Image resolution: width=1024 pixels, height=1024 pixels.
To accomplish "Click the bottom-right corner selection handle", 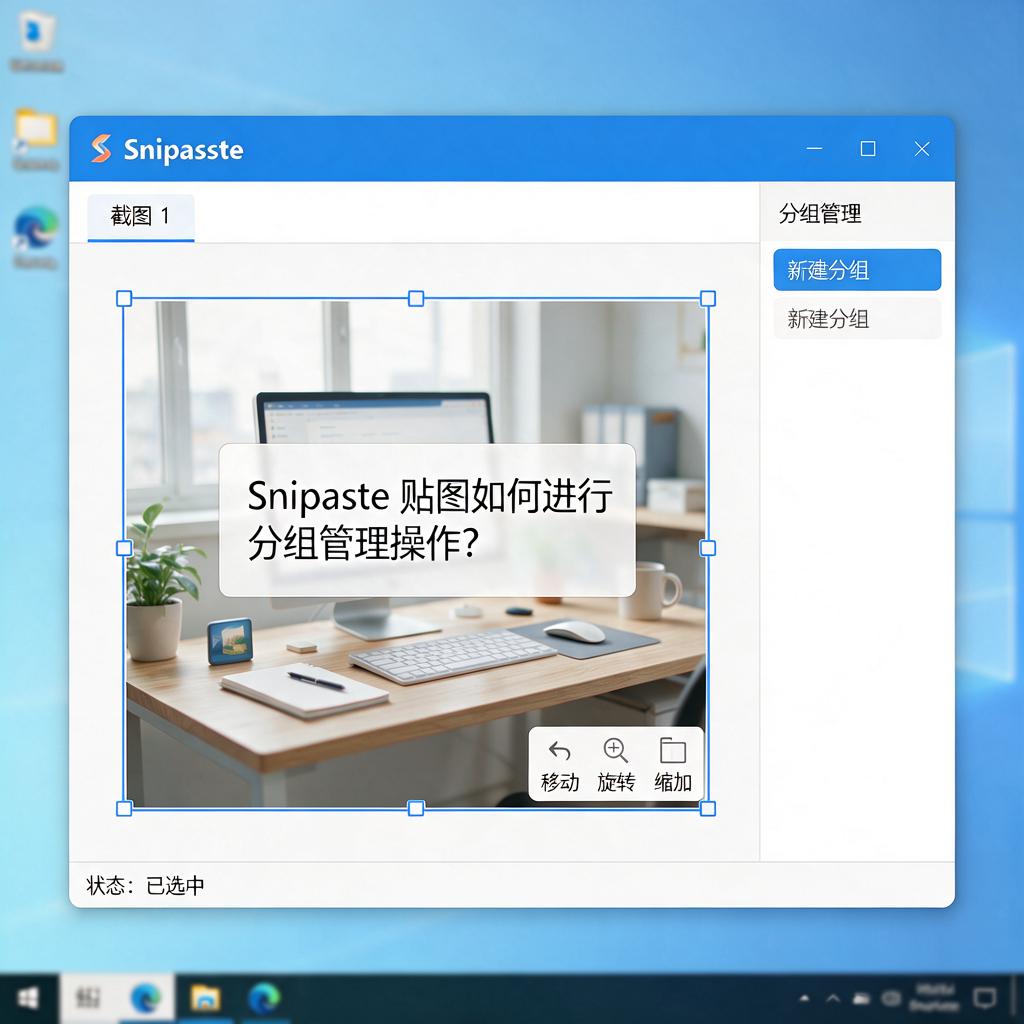I will coord(708,808).
